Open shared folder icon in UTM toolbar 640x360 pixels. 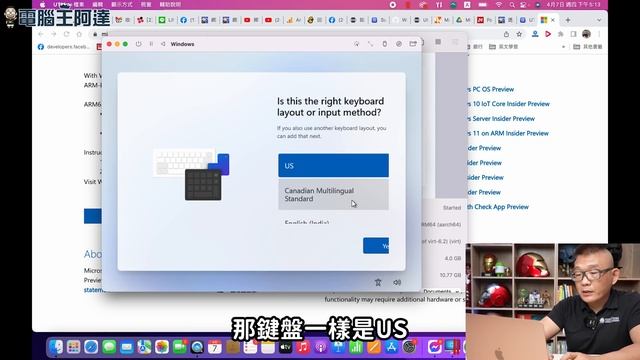(413, 44)
